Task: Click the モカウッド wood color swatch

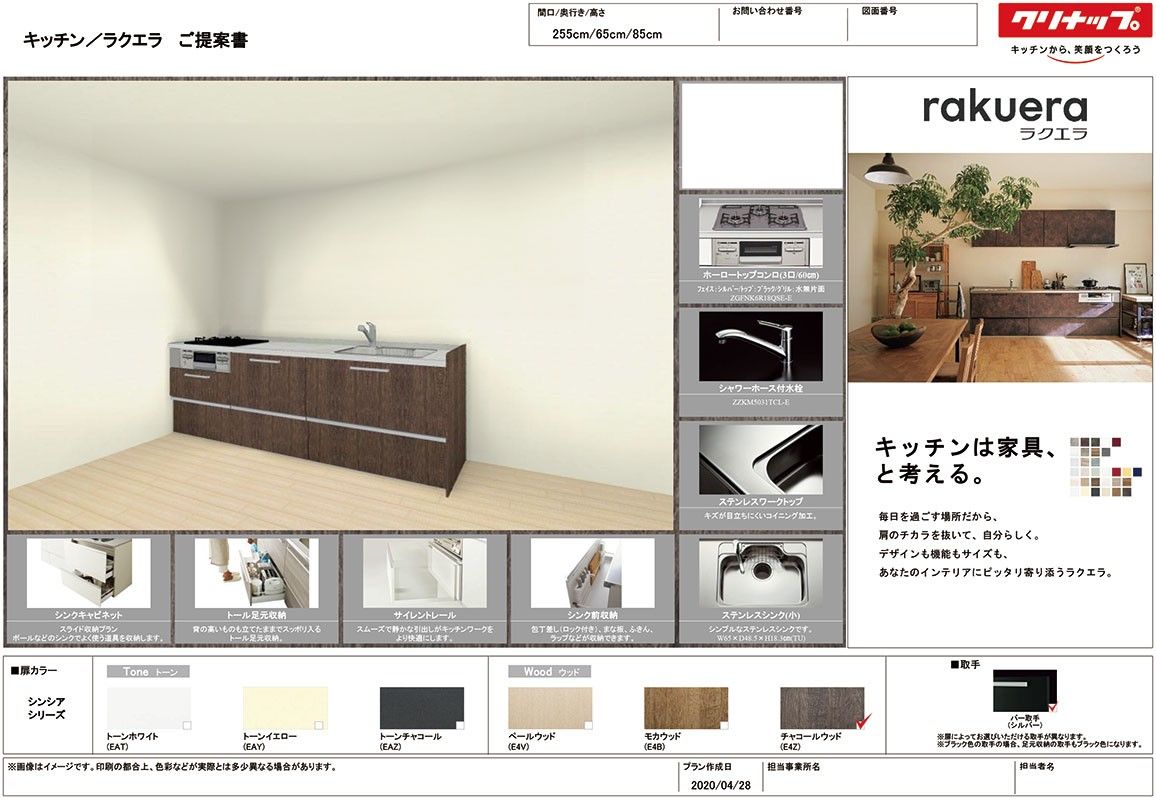Action: tap(685, 708)
